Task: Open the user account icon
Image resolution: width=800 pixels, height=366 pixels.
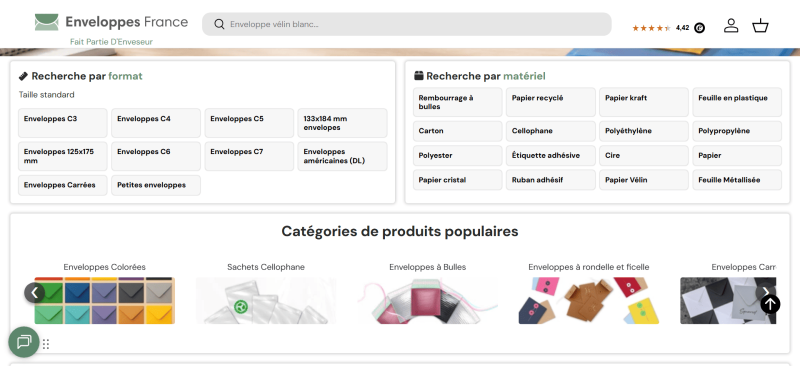Action: (731, 26)
